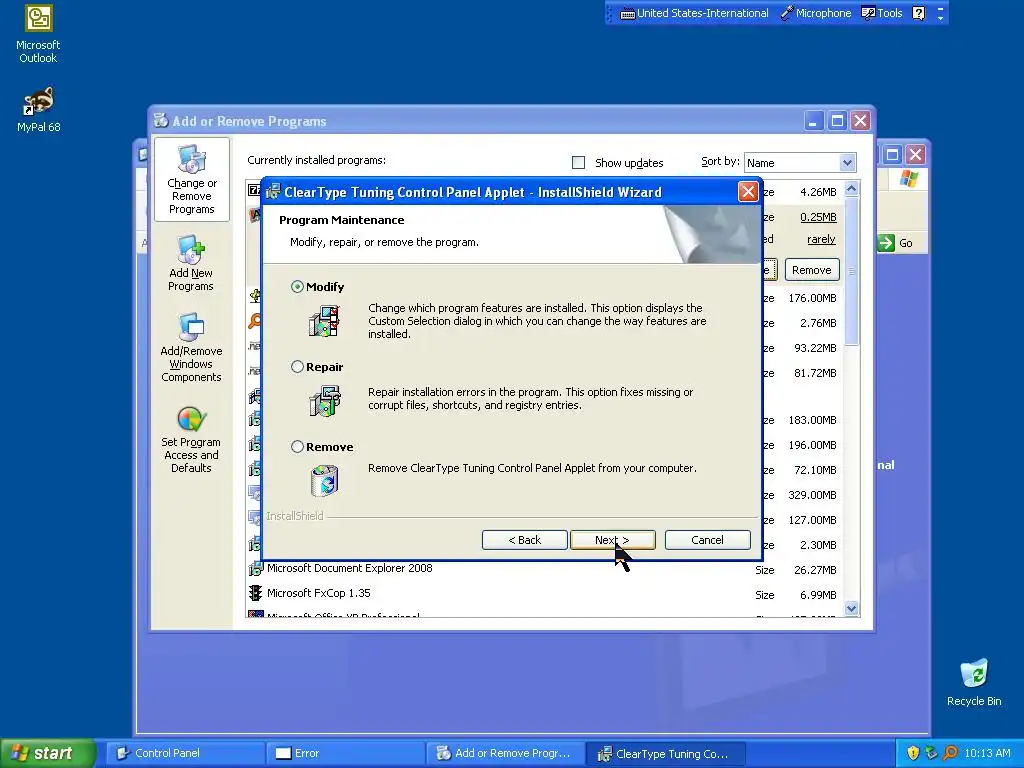Open Change or Remove Programs panel
1024x768 pixels.
click(x=191, y=180)
